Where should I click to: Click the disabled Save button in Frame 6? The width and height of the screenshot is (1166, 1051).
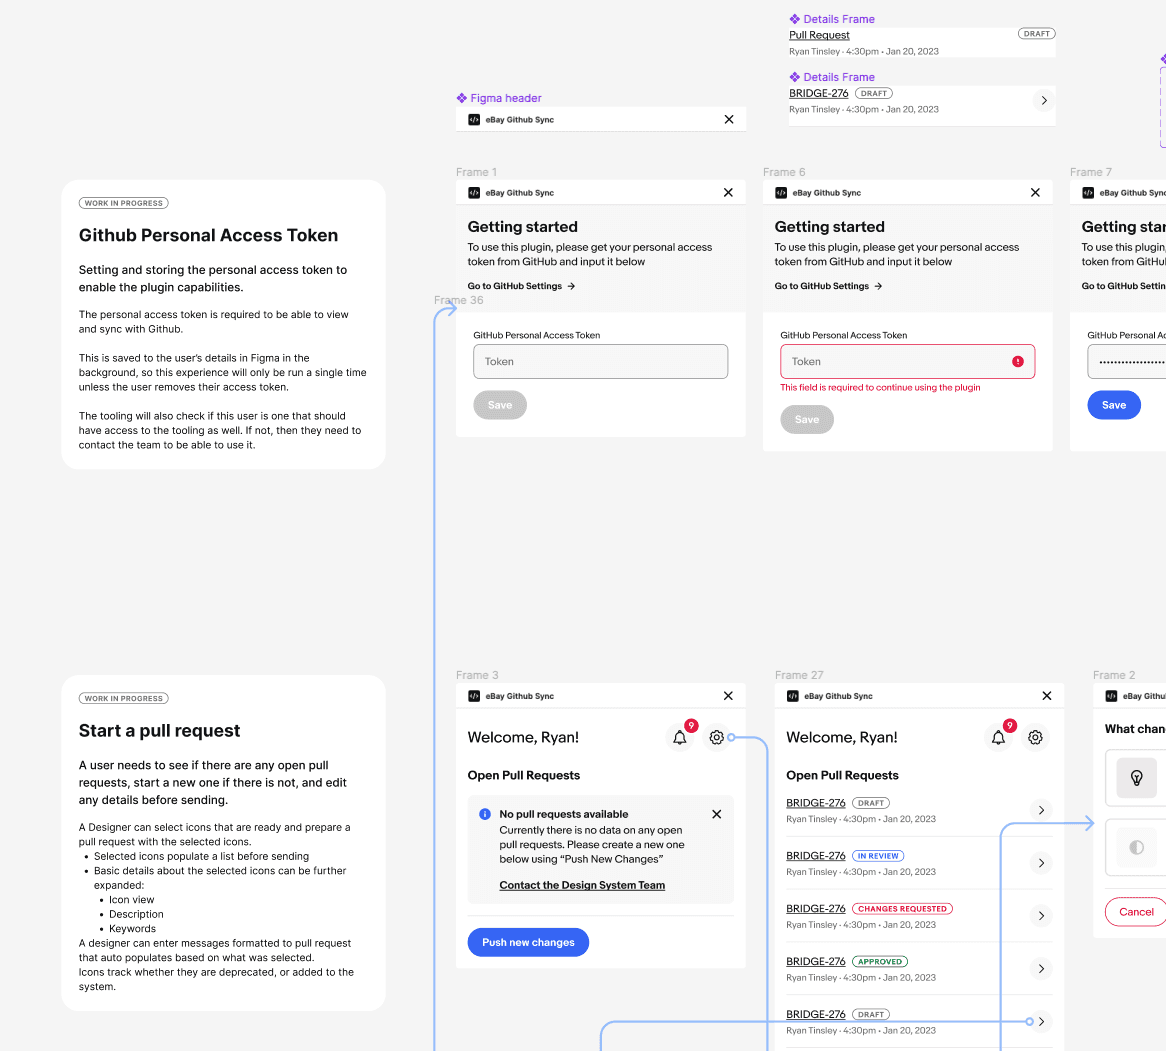pyautogui.click(x=807, y=420)
